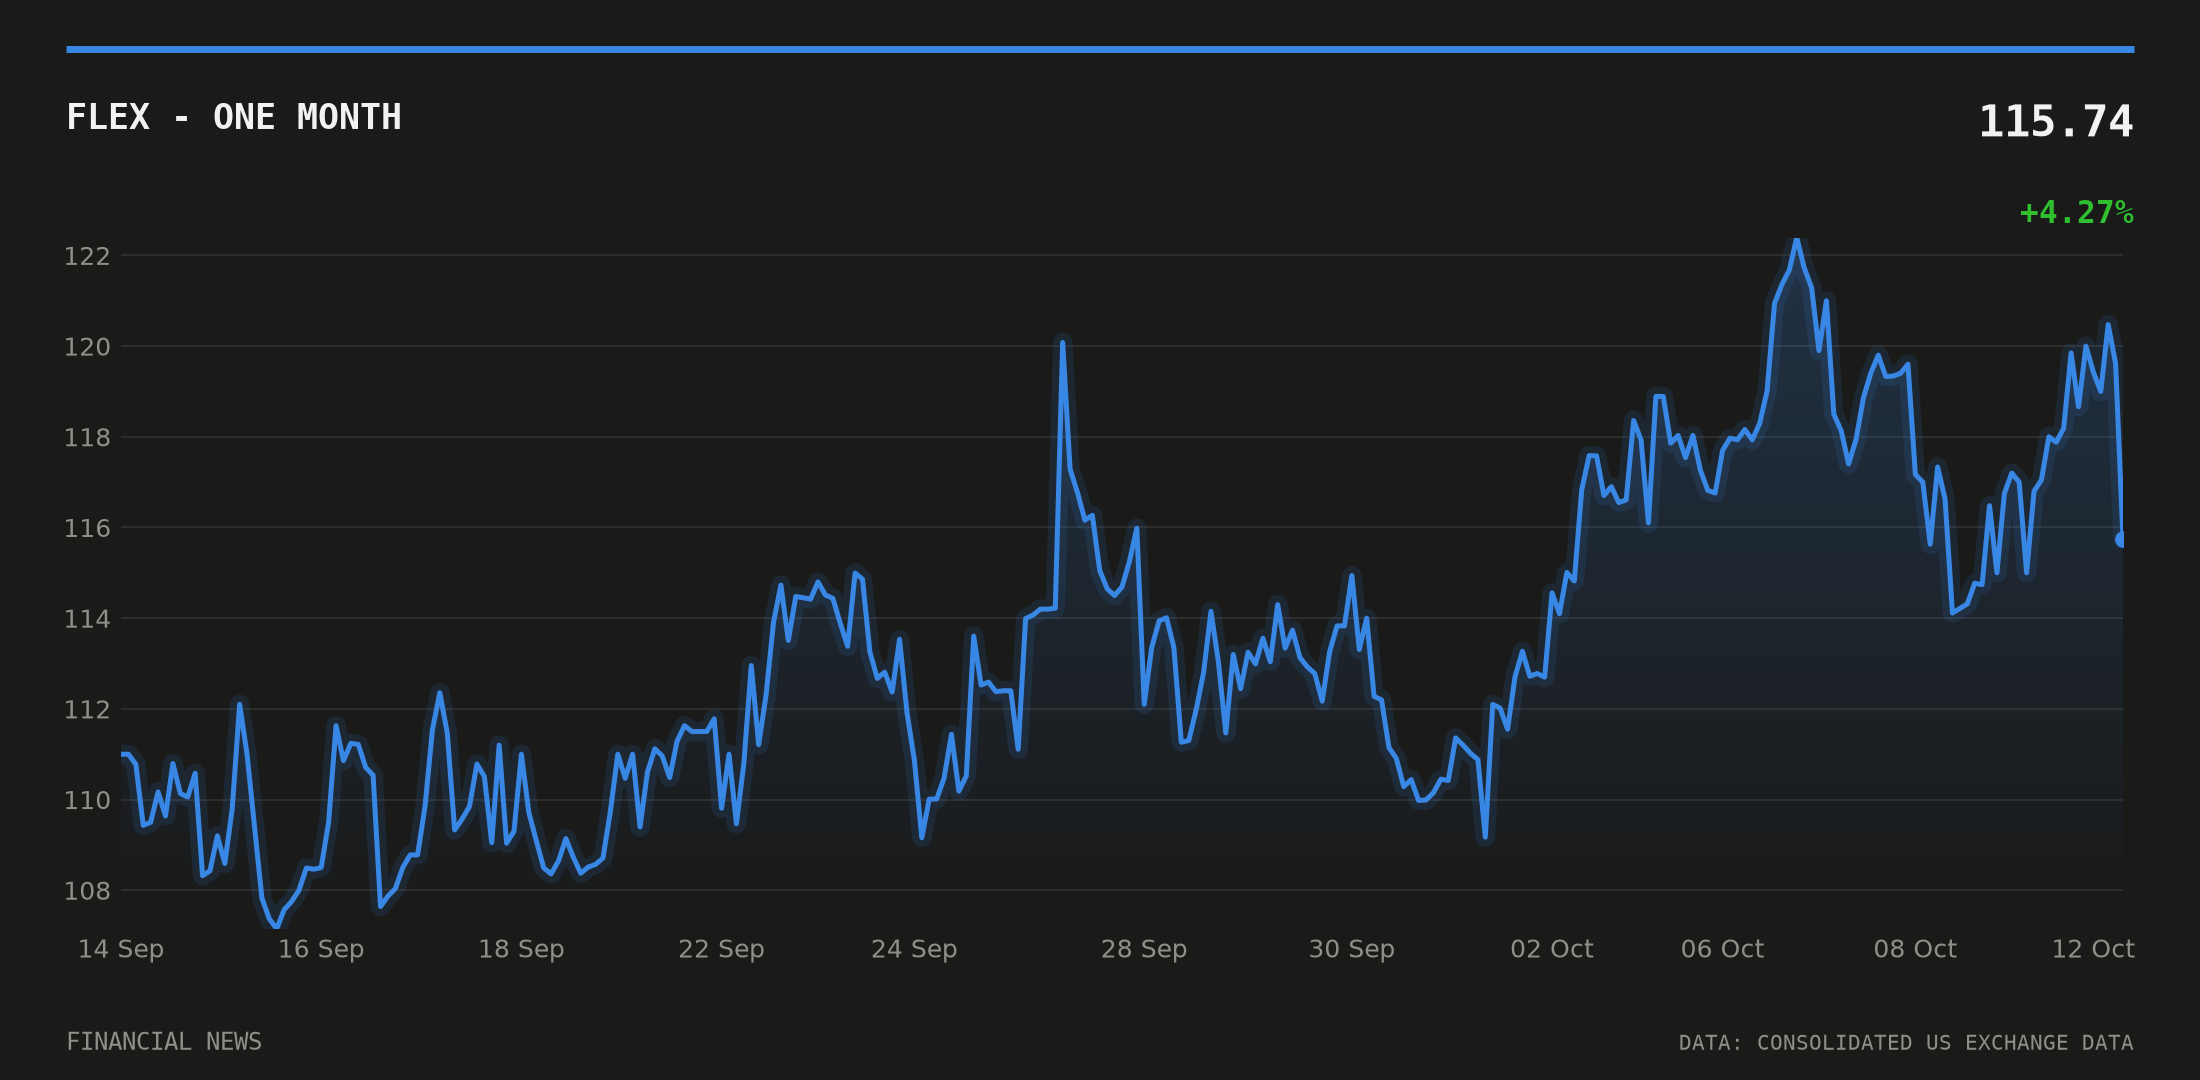This screenshot has height=1080, width=2200.
Task: Click the +4.27% change label
Action: 2077,213
